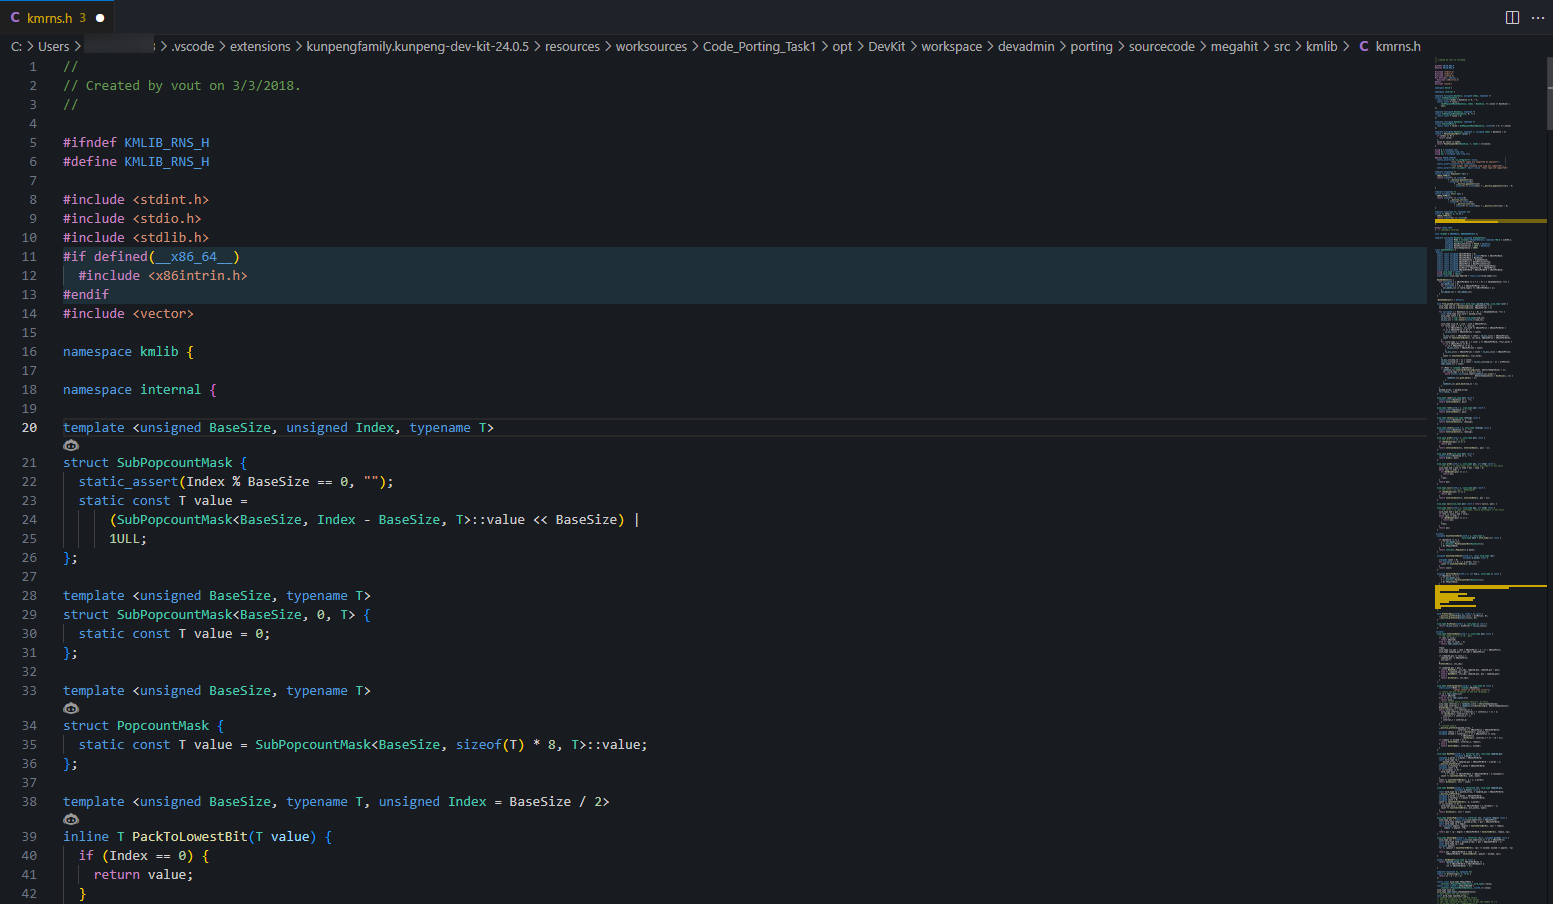Image resolution: width=1553 pixels, height=904 pixels.
Task: Click line number 39 for PackToLowestBit
Action: coord(29,836)
